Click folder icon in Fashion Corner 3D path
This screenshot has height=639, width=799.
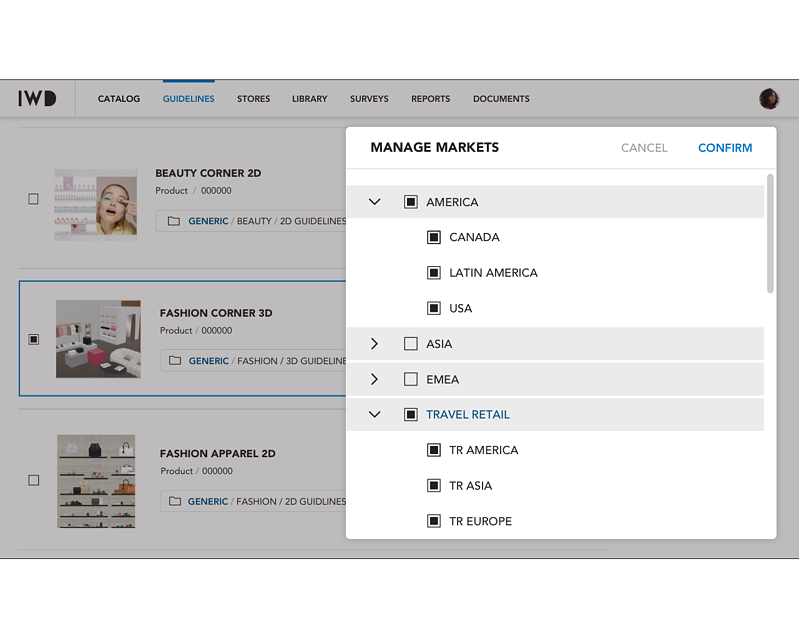(175, 361)
